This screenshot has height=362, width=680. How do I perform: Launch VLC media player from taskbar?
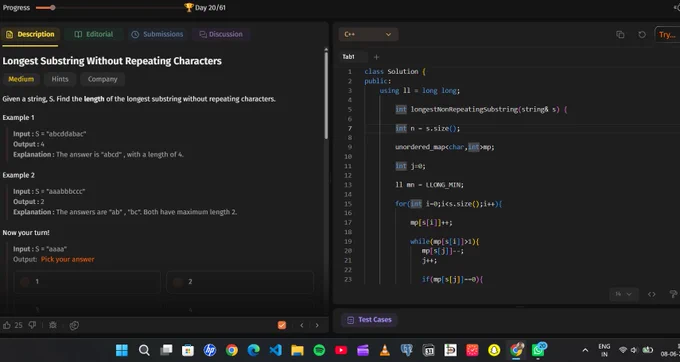click(385, 350)
